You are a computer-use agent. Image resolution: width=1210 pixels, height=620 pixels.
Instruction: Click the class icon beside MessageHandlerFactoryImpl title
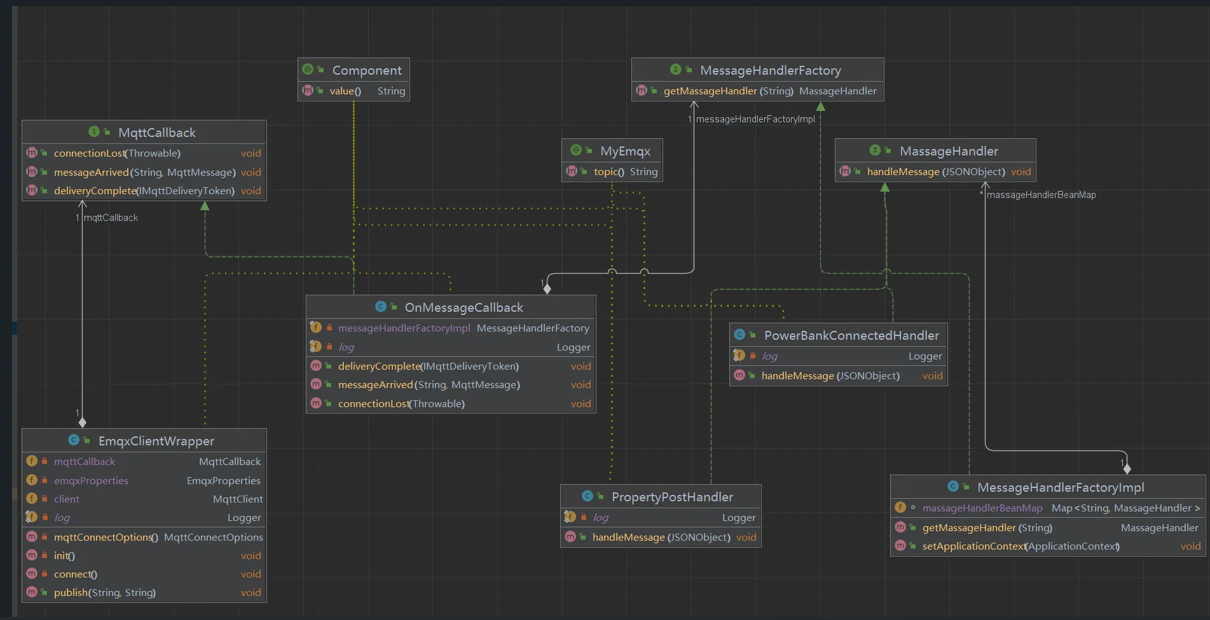pyautogui.click(x=953, y=487)
